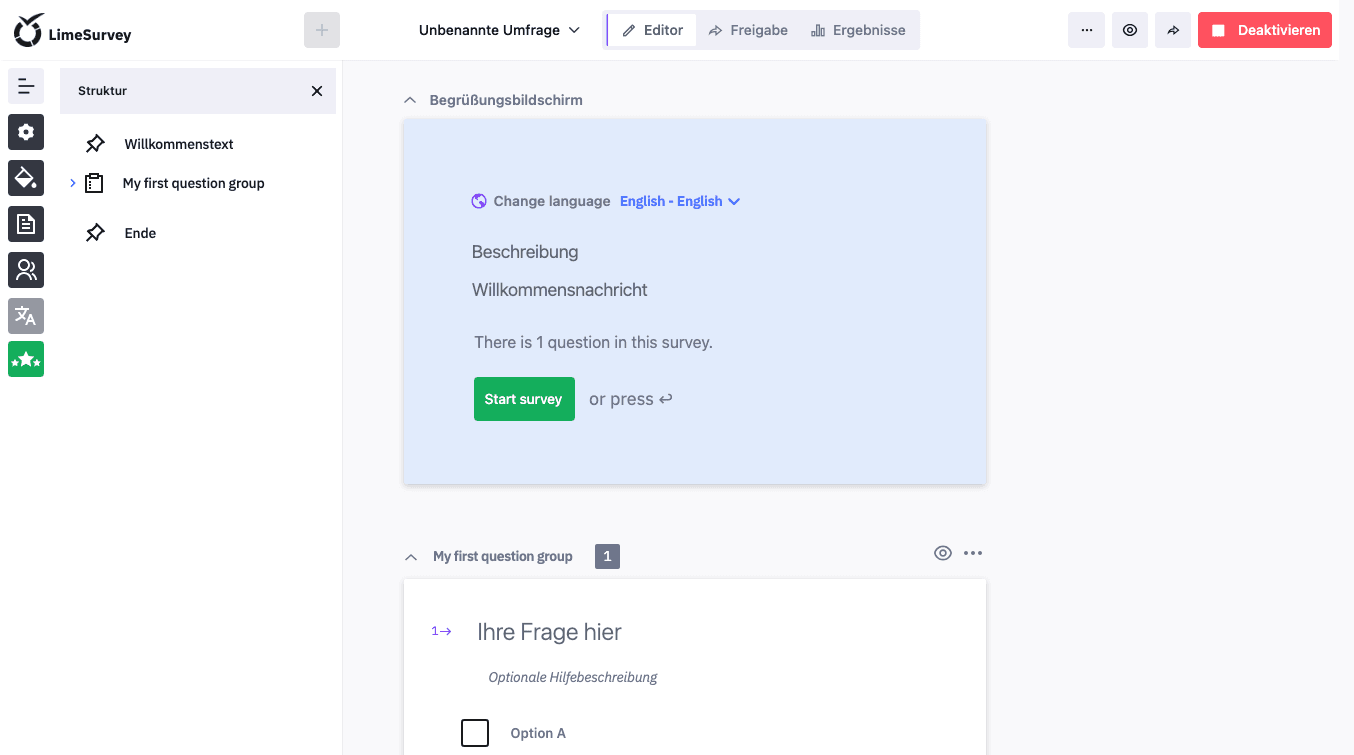
Task: Open the Unbenannte Umfrage survey dropdown
Action: [x=499, y=30]
